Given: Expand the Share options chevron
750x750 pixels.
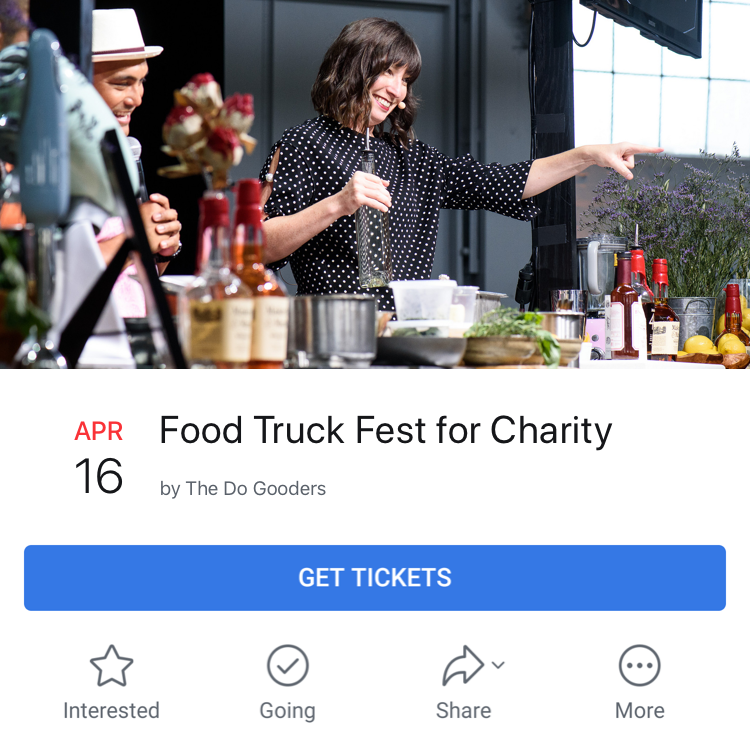Looking at the screenshot, I should pos(498,665).
